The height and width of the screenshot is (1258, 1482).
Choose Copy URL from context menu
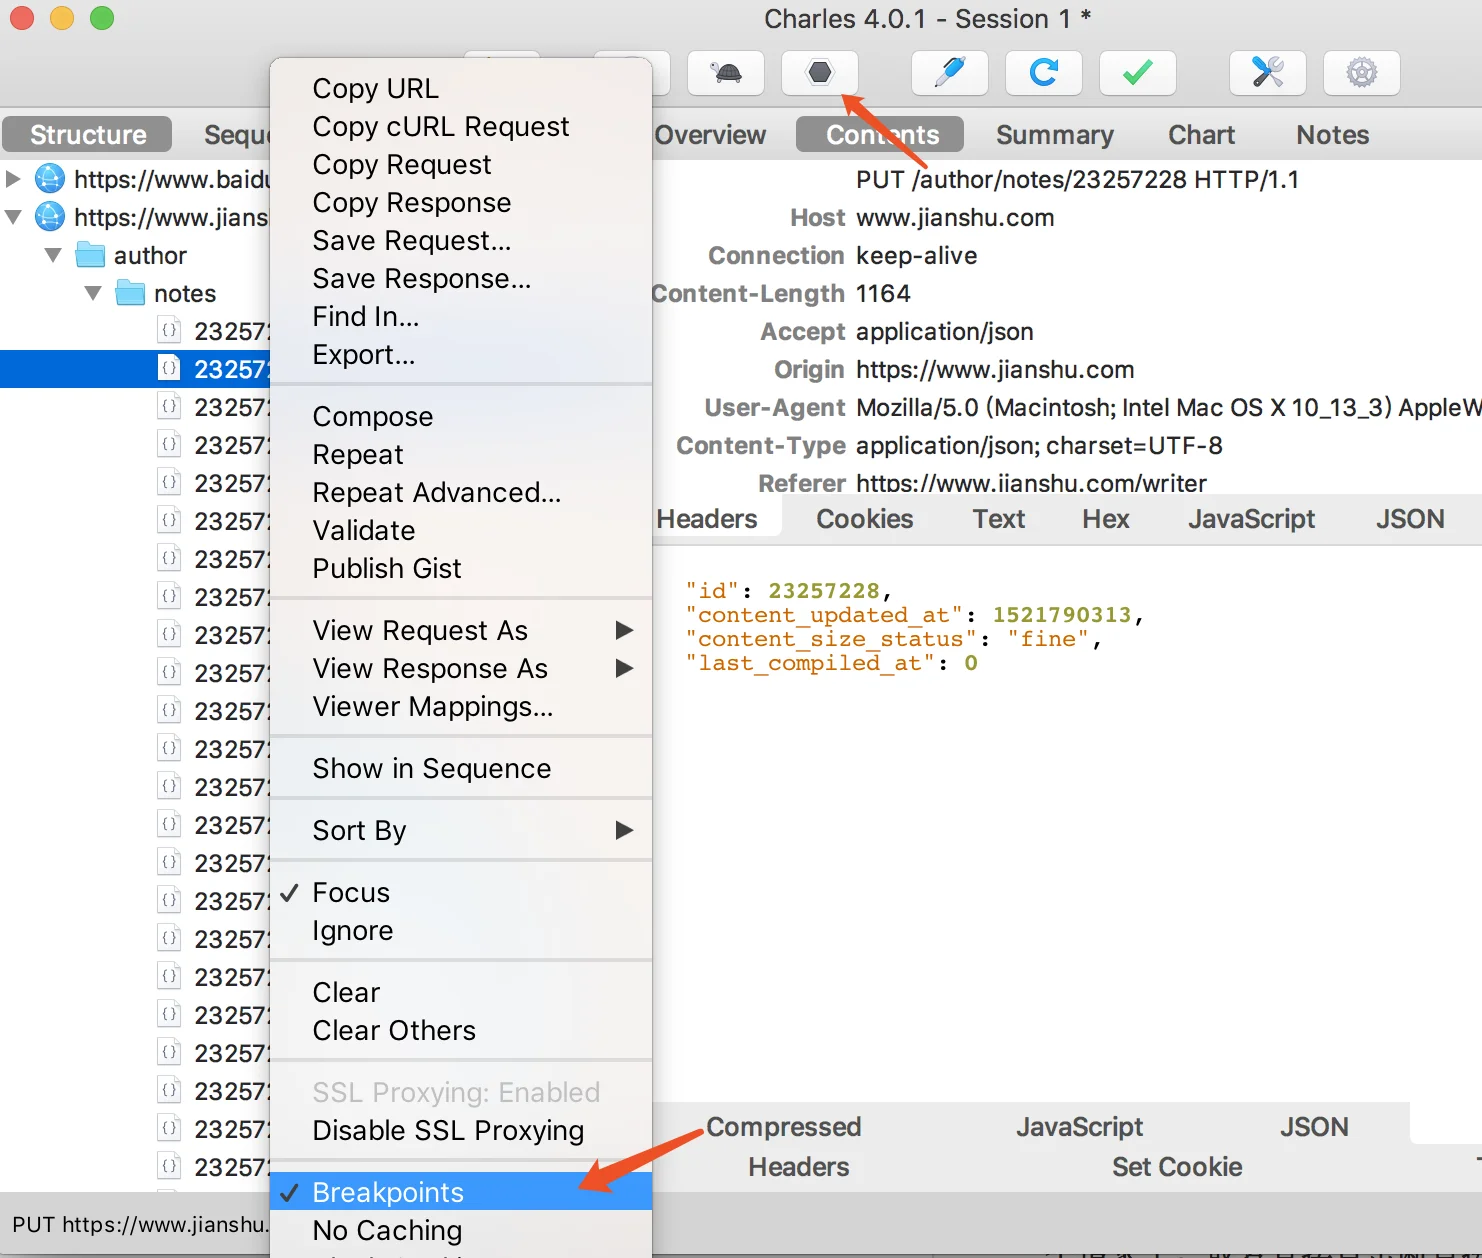tap(461, 88)
